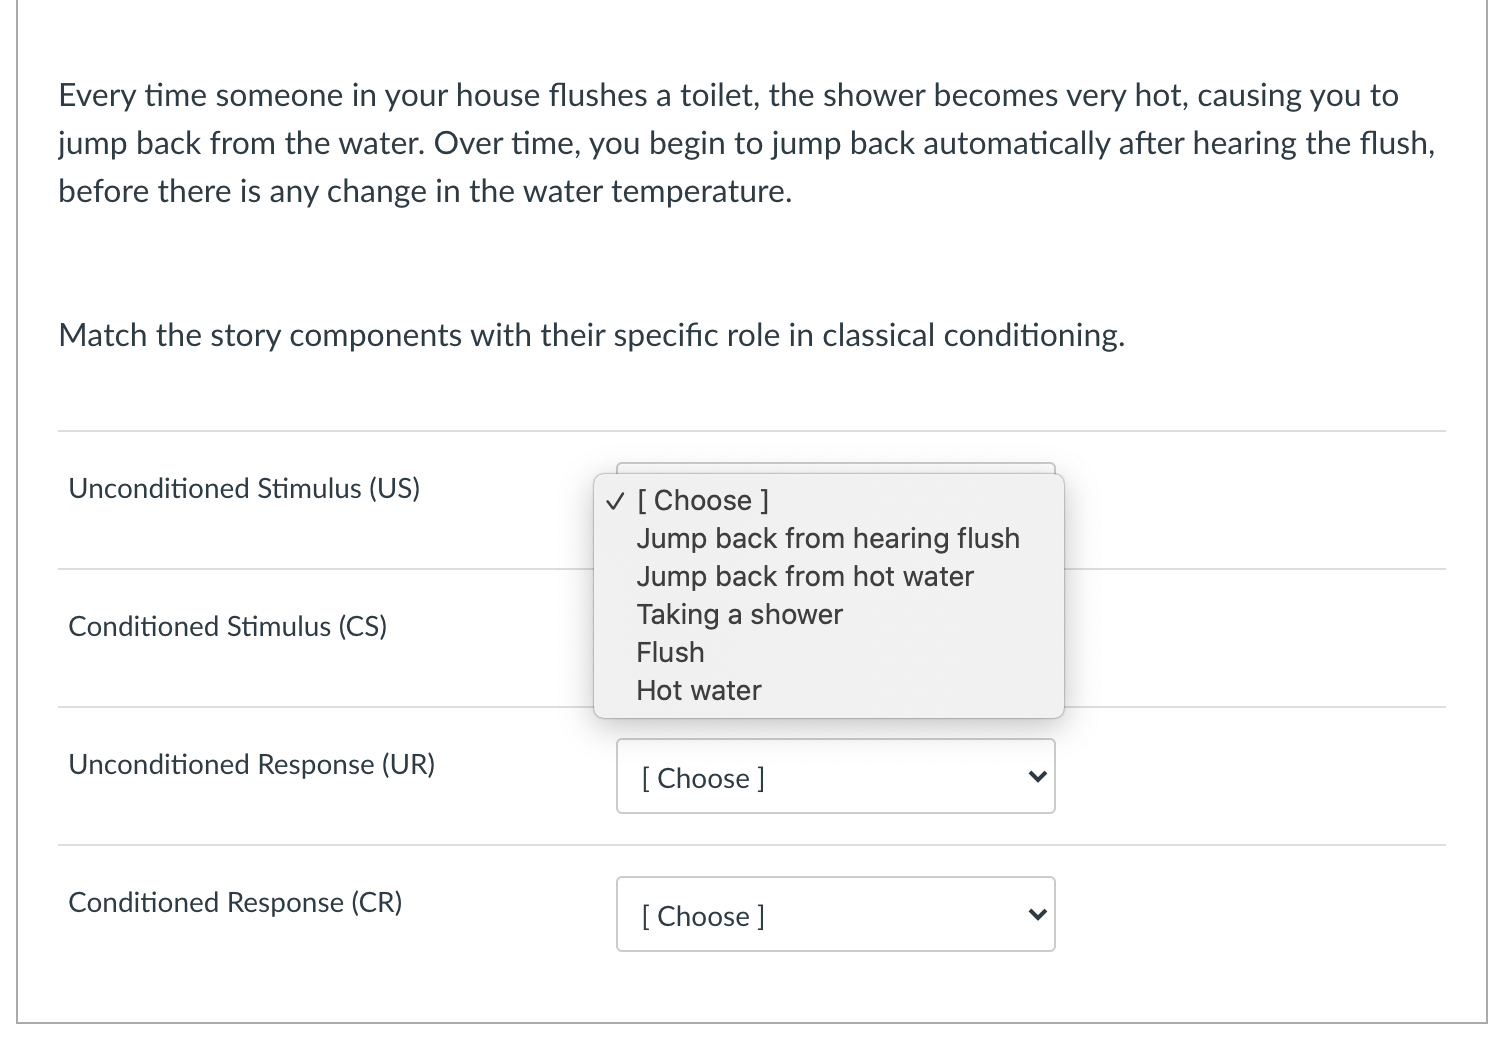Select the 'Hot water' option
This screenshot has width=1505, height=1041.
coord(699,690)
